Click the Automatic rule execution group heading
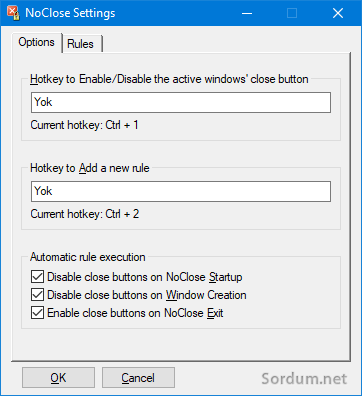The image size is (362, 396). (88, 257)
